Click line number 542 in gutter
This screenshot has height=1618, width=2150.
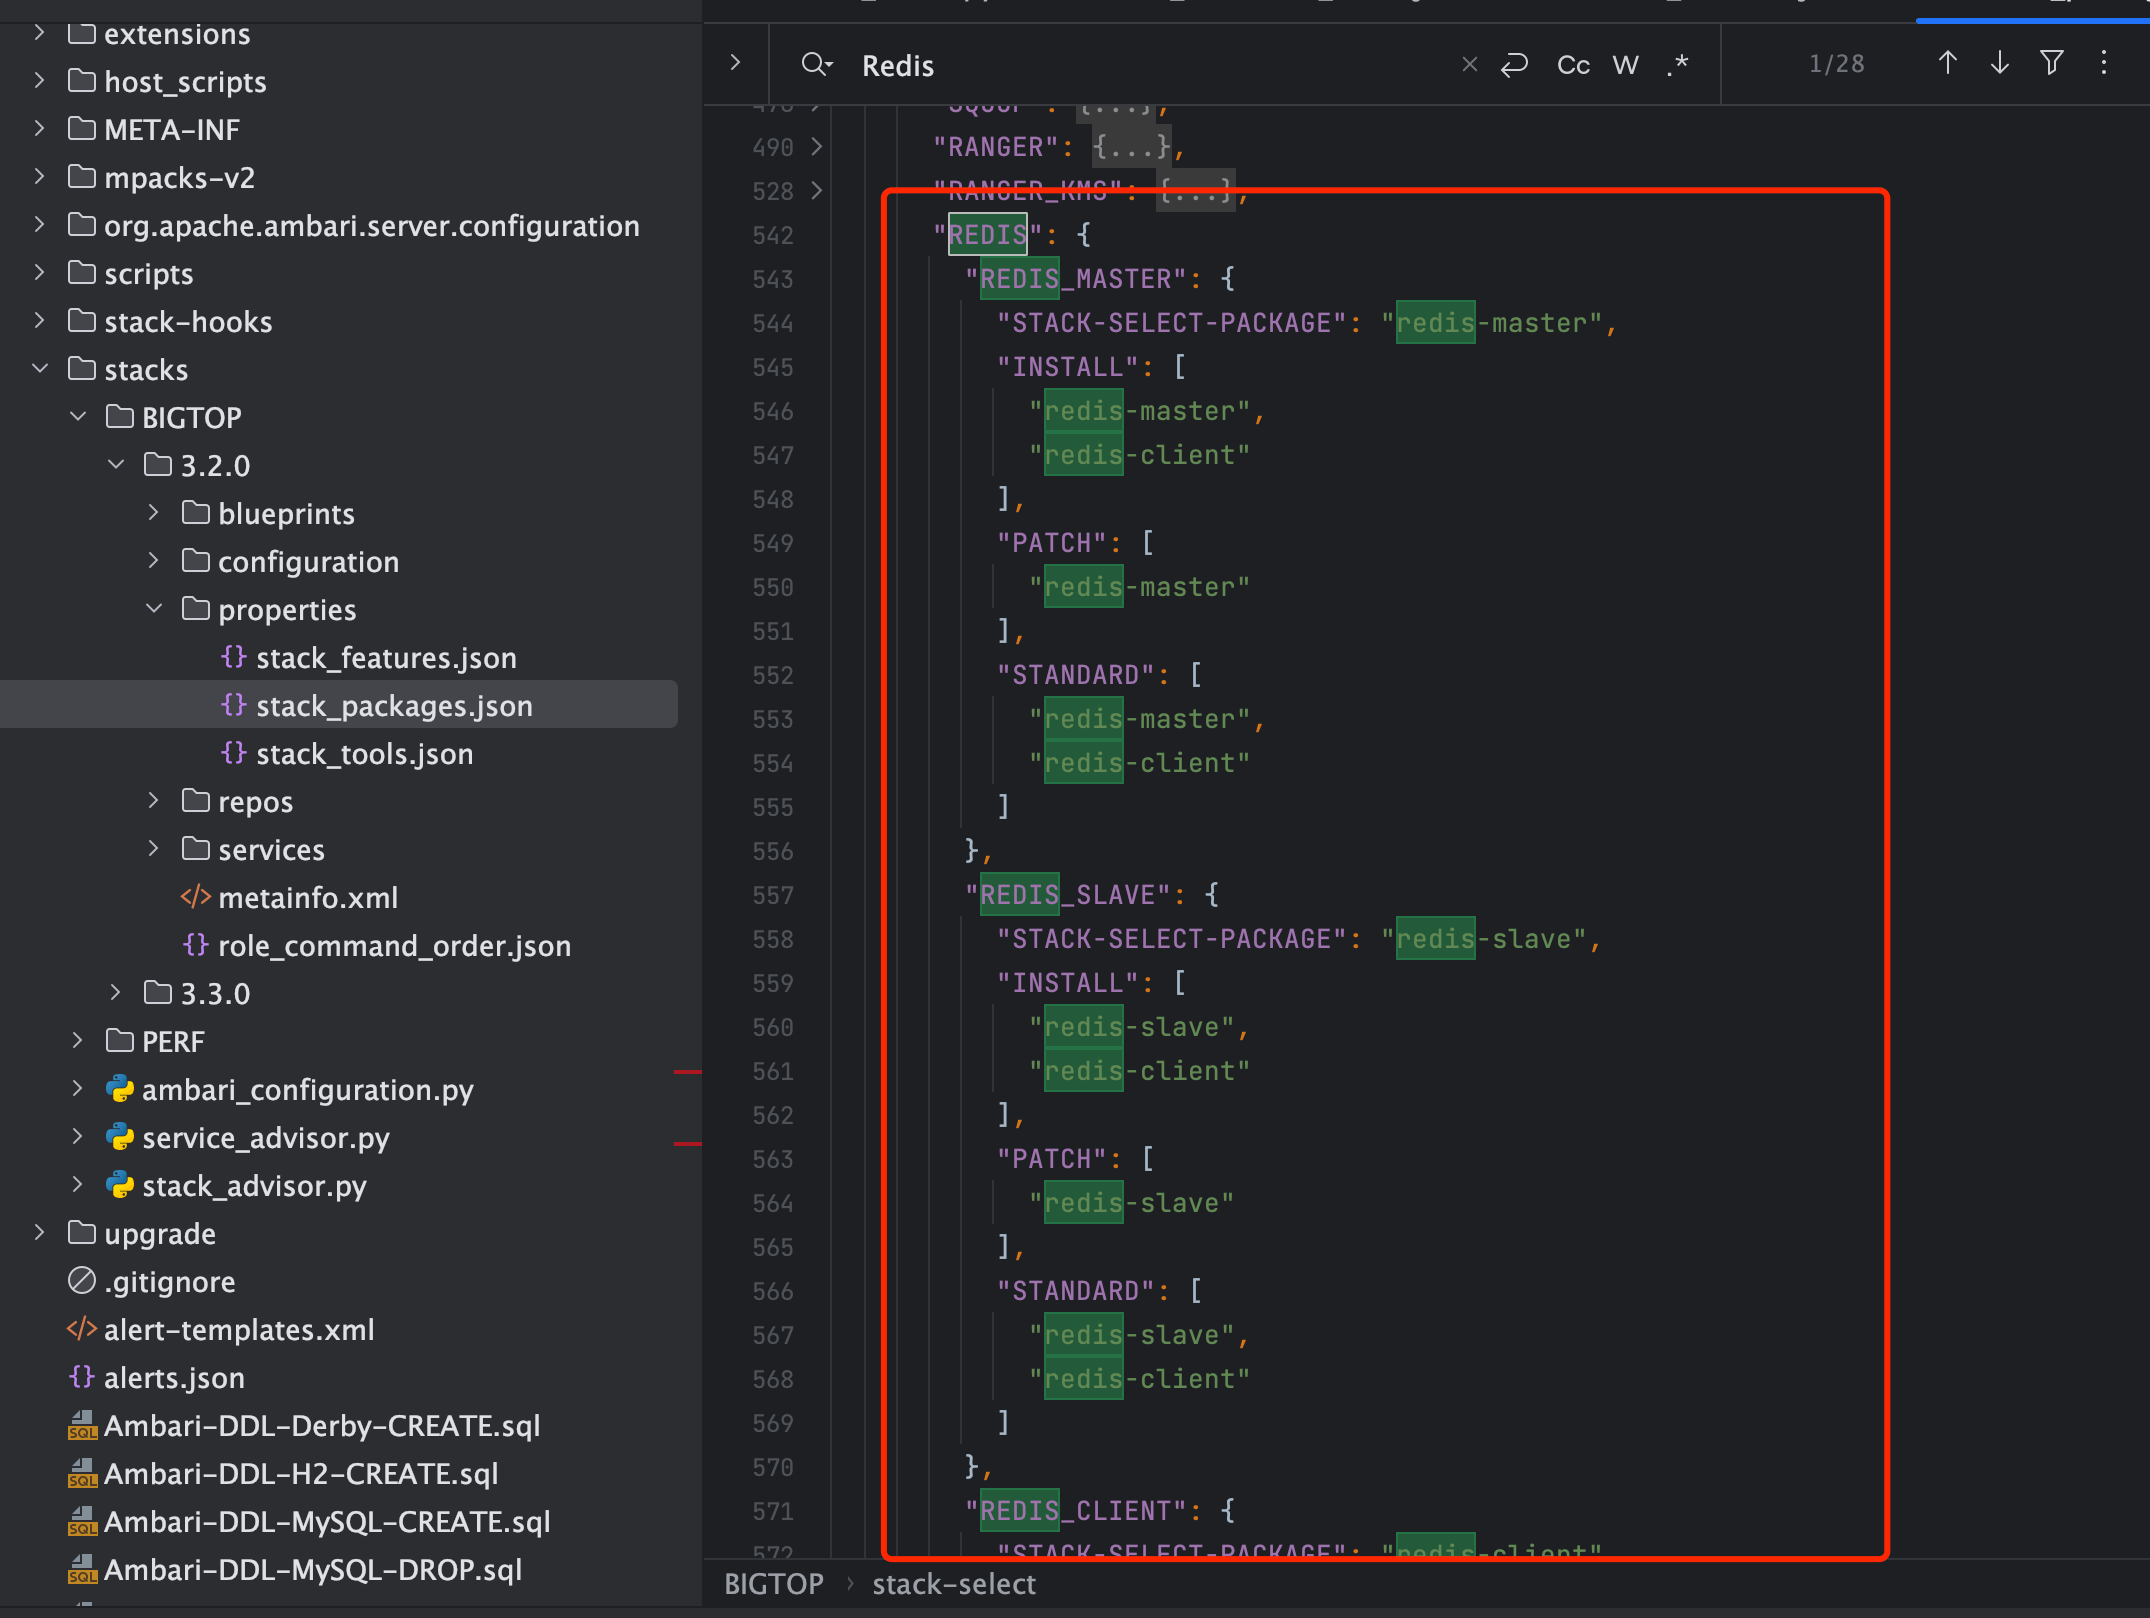tap(773, 235)
